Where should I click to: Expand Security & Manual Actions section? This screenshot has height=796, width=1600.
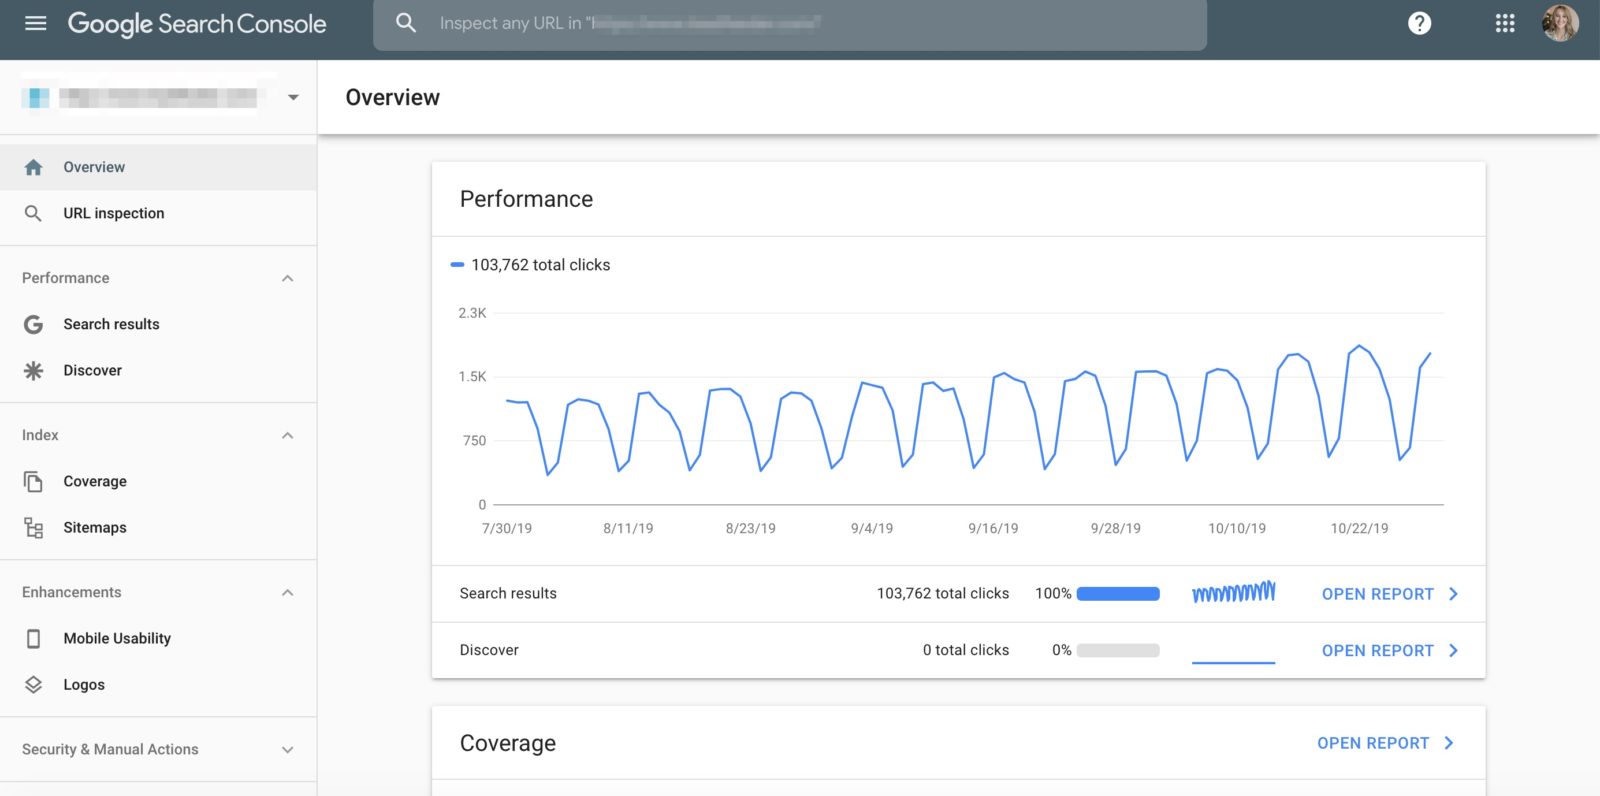pyautogui.click(x=288, y=750)
